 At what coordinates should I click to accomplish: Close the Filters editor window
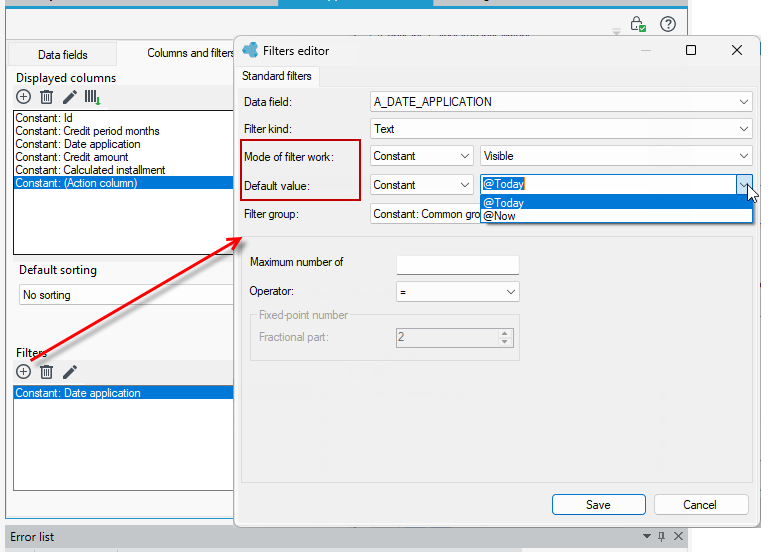point(737,50)
